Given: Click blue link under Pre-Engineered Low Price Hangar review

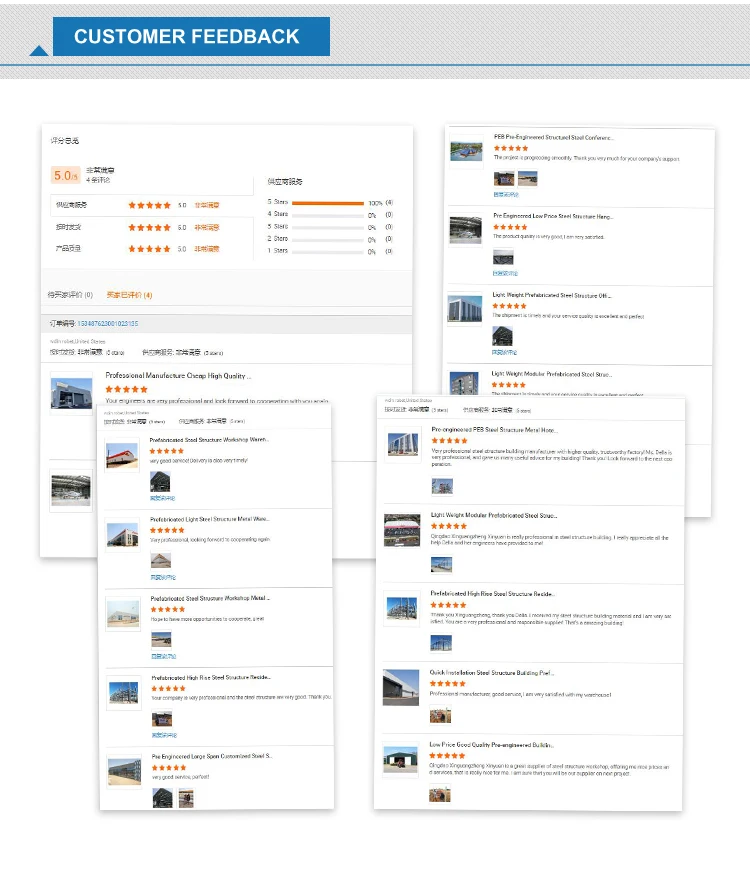Looking at the screenshot, I should (x=505, y=273).
